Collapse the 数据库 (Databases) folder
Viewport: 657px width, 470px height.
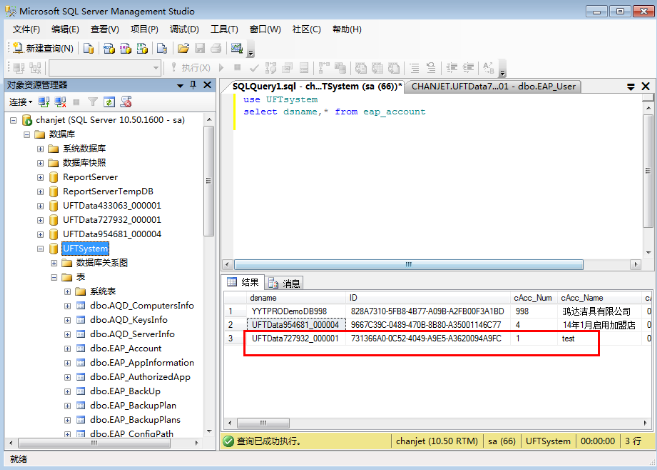tap(27, 135)
